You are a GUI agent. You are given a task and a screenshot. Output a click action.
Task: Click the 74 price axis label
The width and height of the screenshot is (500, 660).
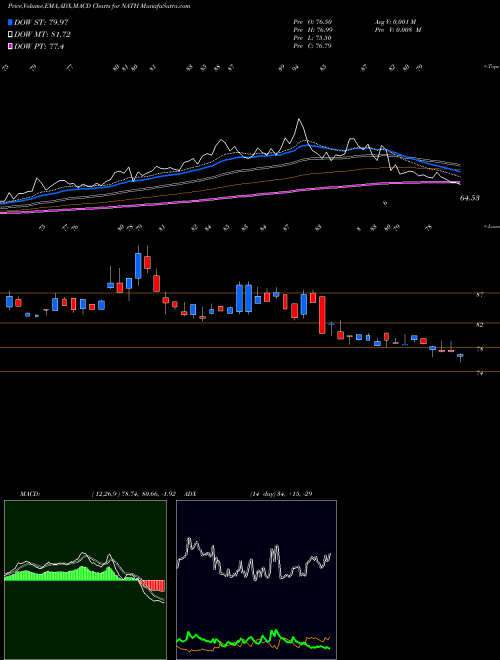[479, 373]
